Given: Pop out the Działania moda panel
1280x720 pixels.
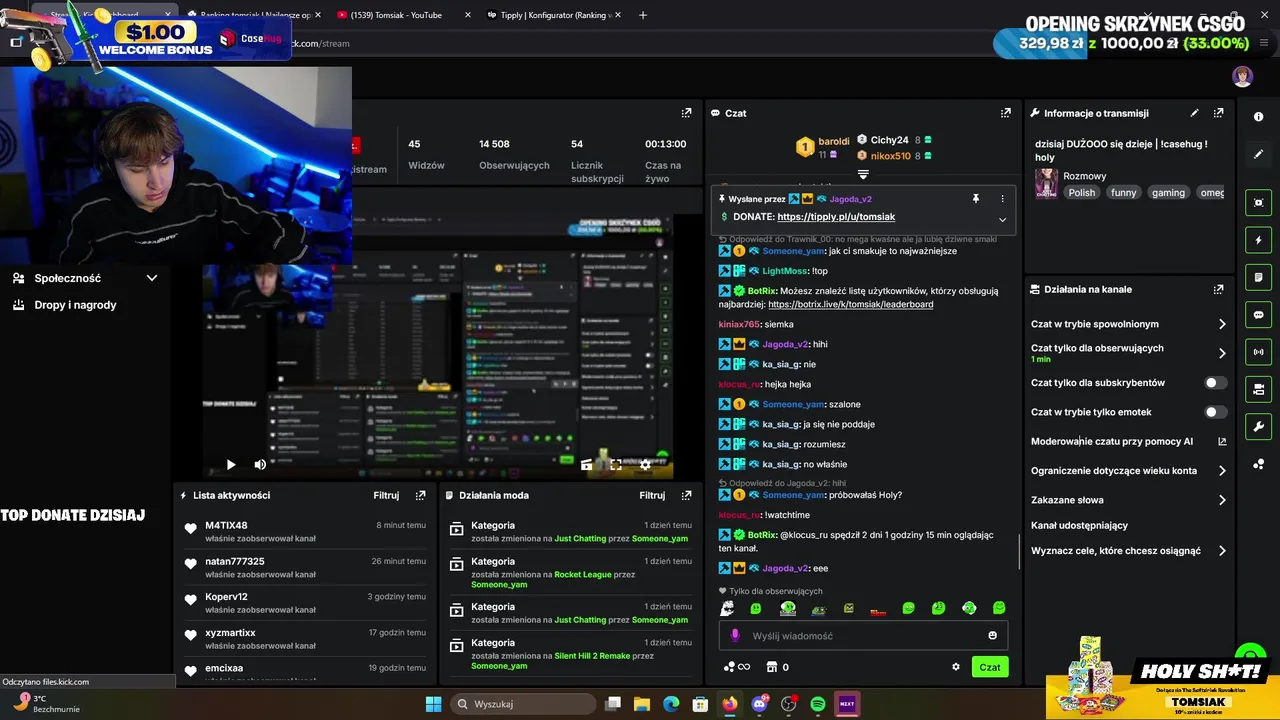Looking at the screenshot, I should 686,495.
